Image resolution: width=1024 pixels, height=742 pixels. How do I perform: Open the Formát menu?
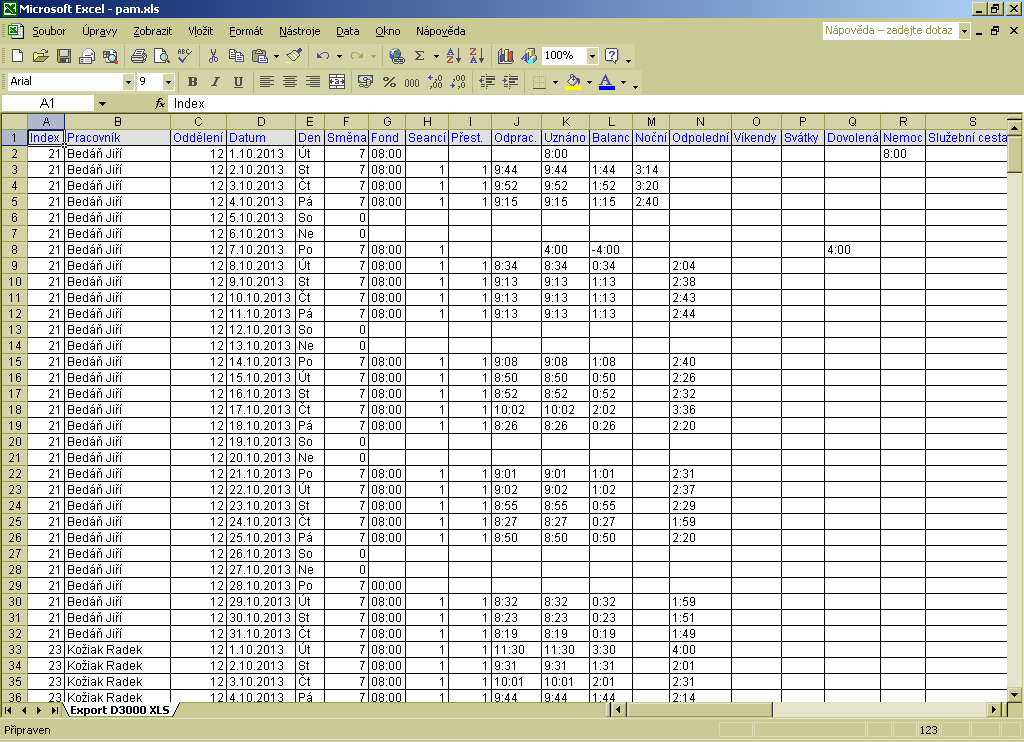click(x=246, y=31)
